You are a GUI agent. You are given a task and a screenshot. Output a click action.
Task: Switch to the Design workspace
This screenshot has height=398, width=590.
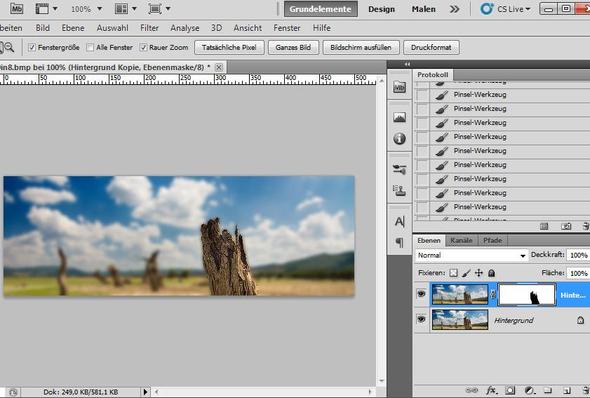[382, 9]
